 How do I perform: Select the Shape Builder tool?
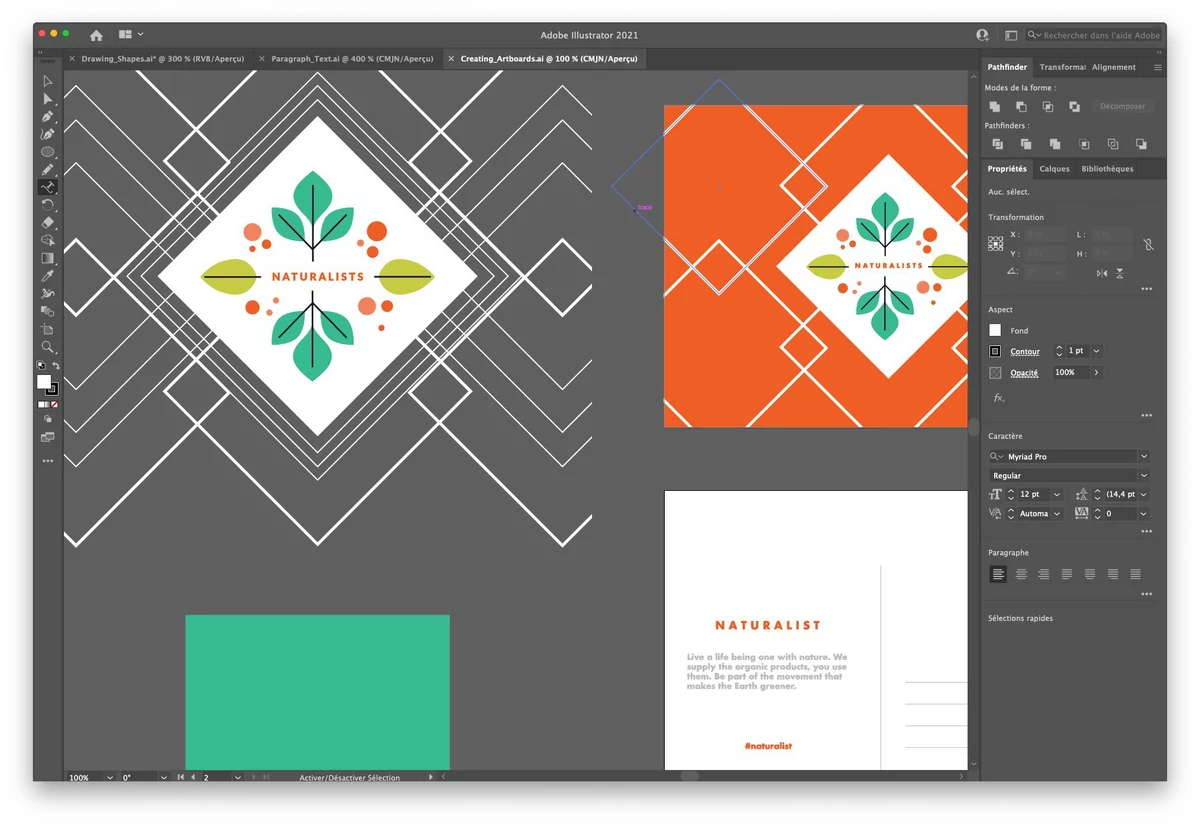47,240
